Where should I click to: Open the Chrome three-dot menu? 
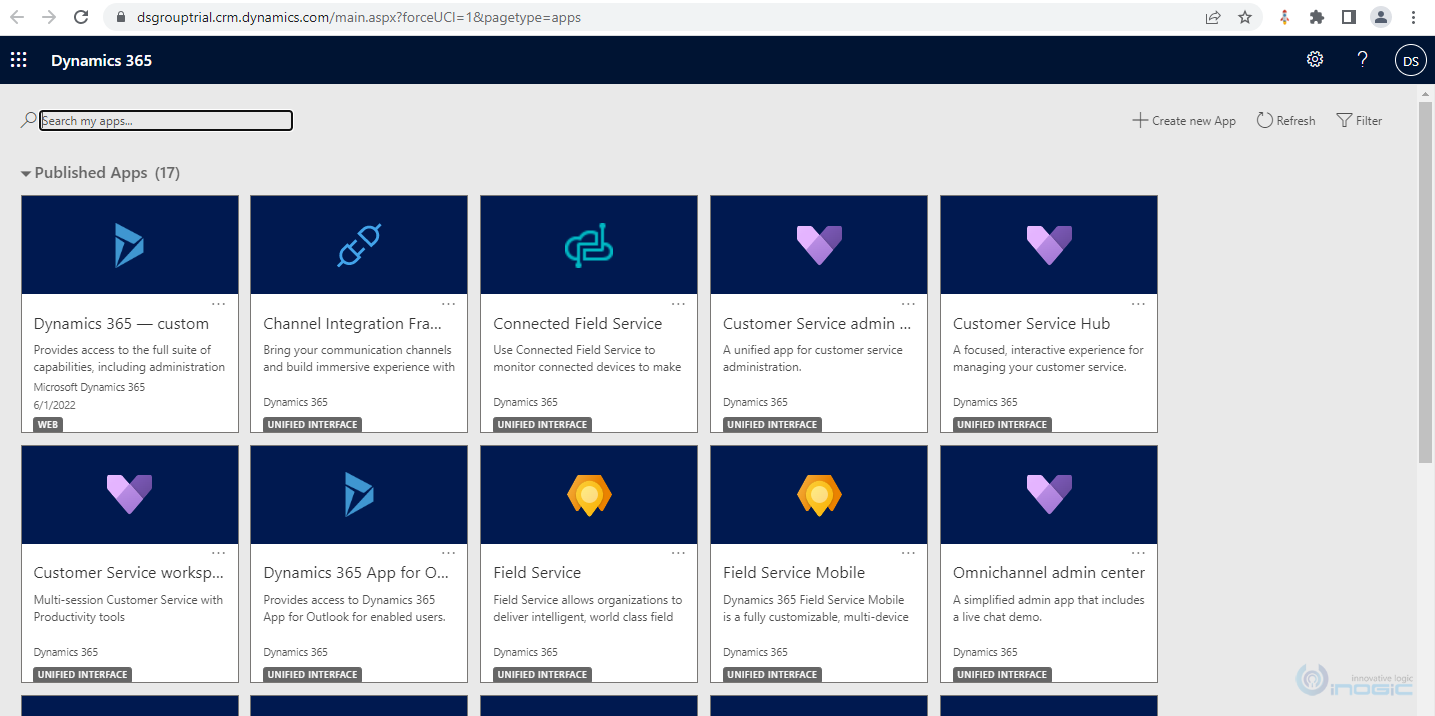[1413, 17]
